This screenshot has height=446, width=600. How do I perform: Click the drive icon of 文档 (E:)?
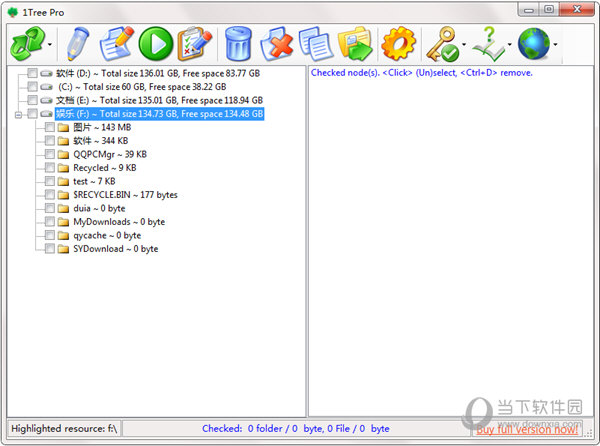click(46, 100)
